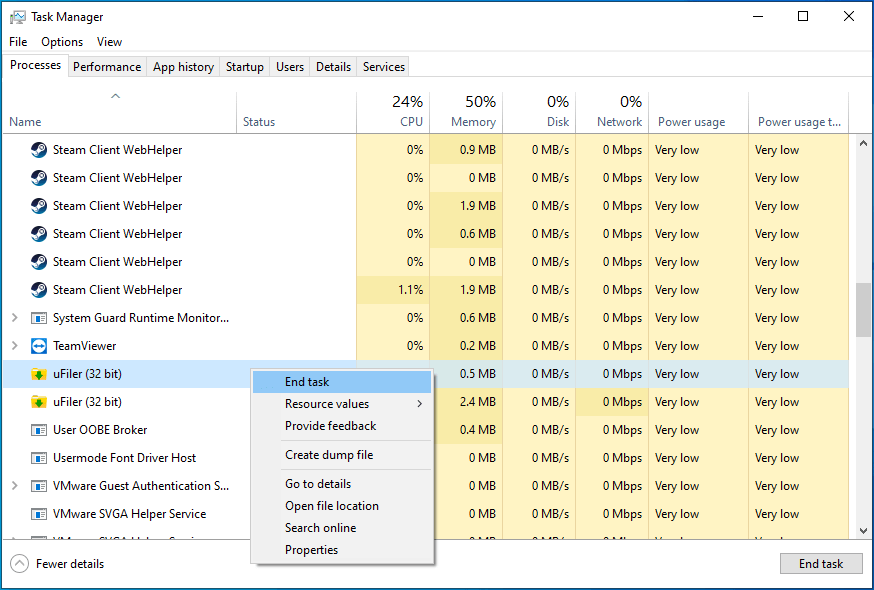Click the vertical scrollbar down arrow

click(863, 531)
